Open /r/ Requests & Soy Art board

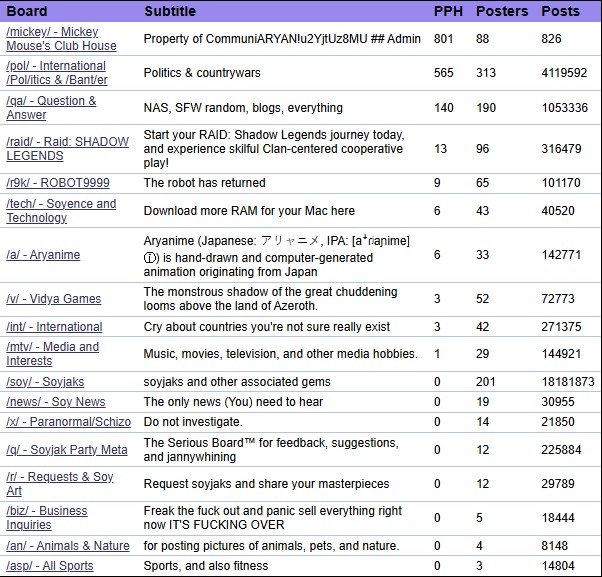(x=60, y=483)
